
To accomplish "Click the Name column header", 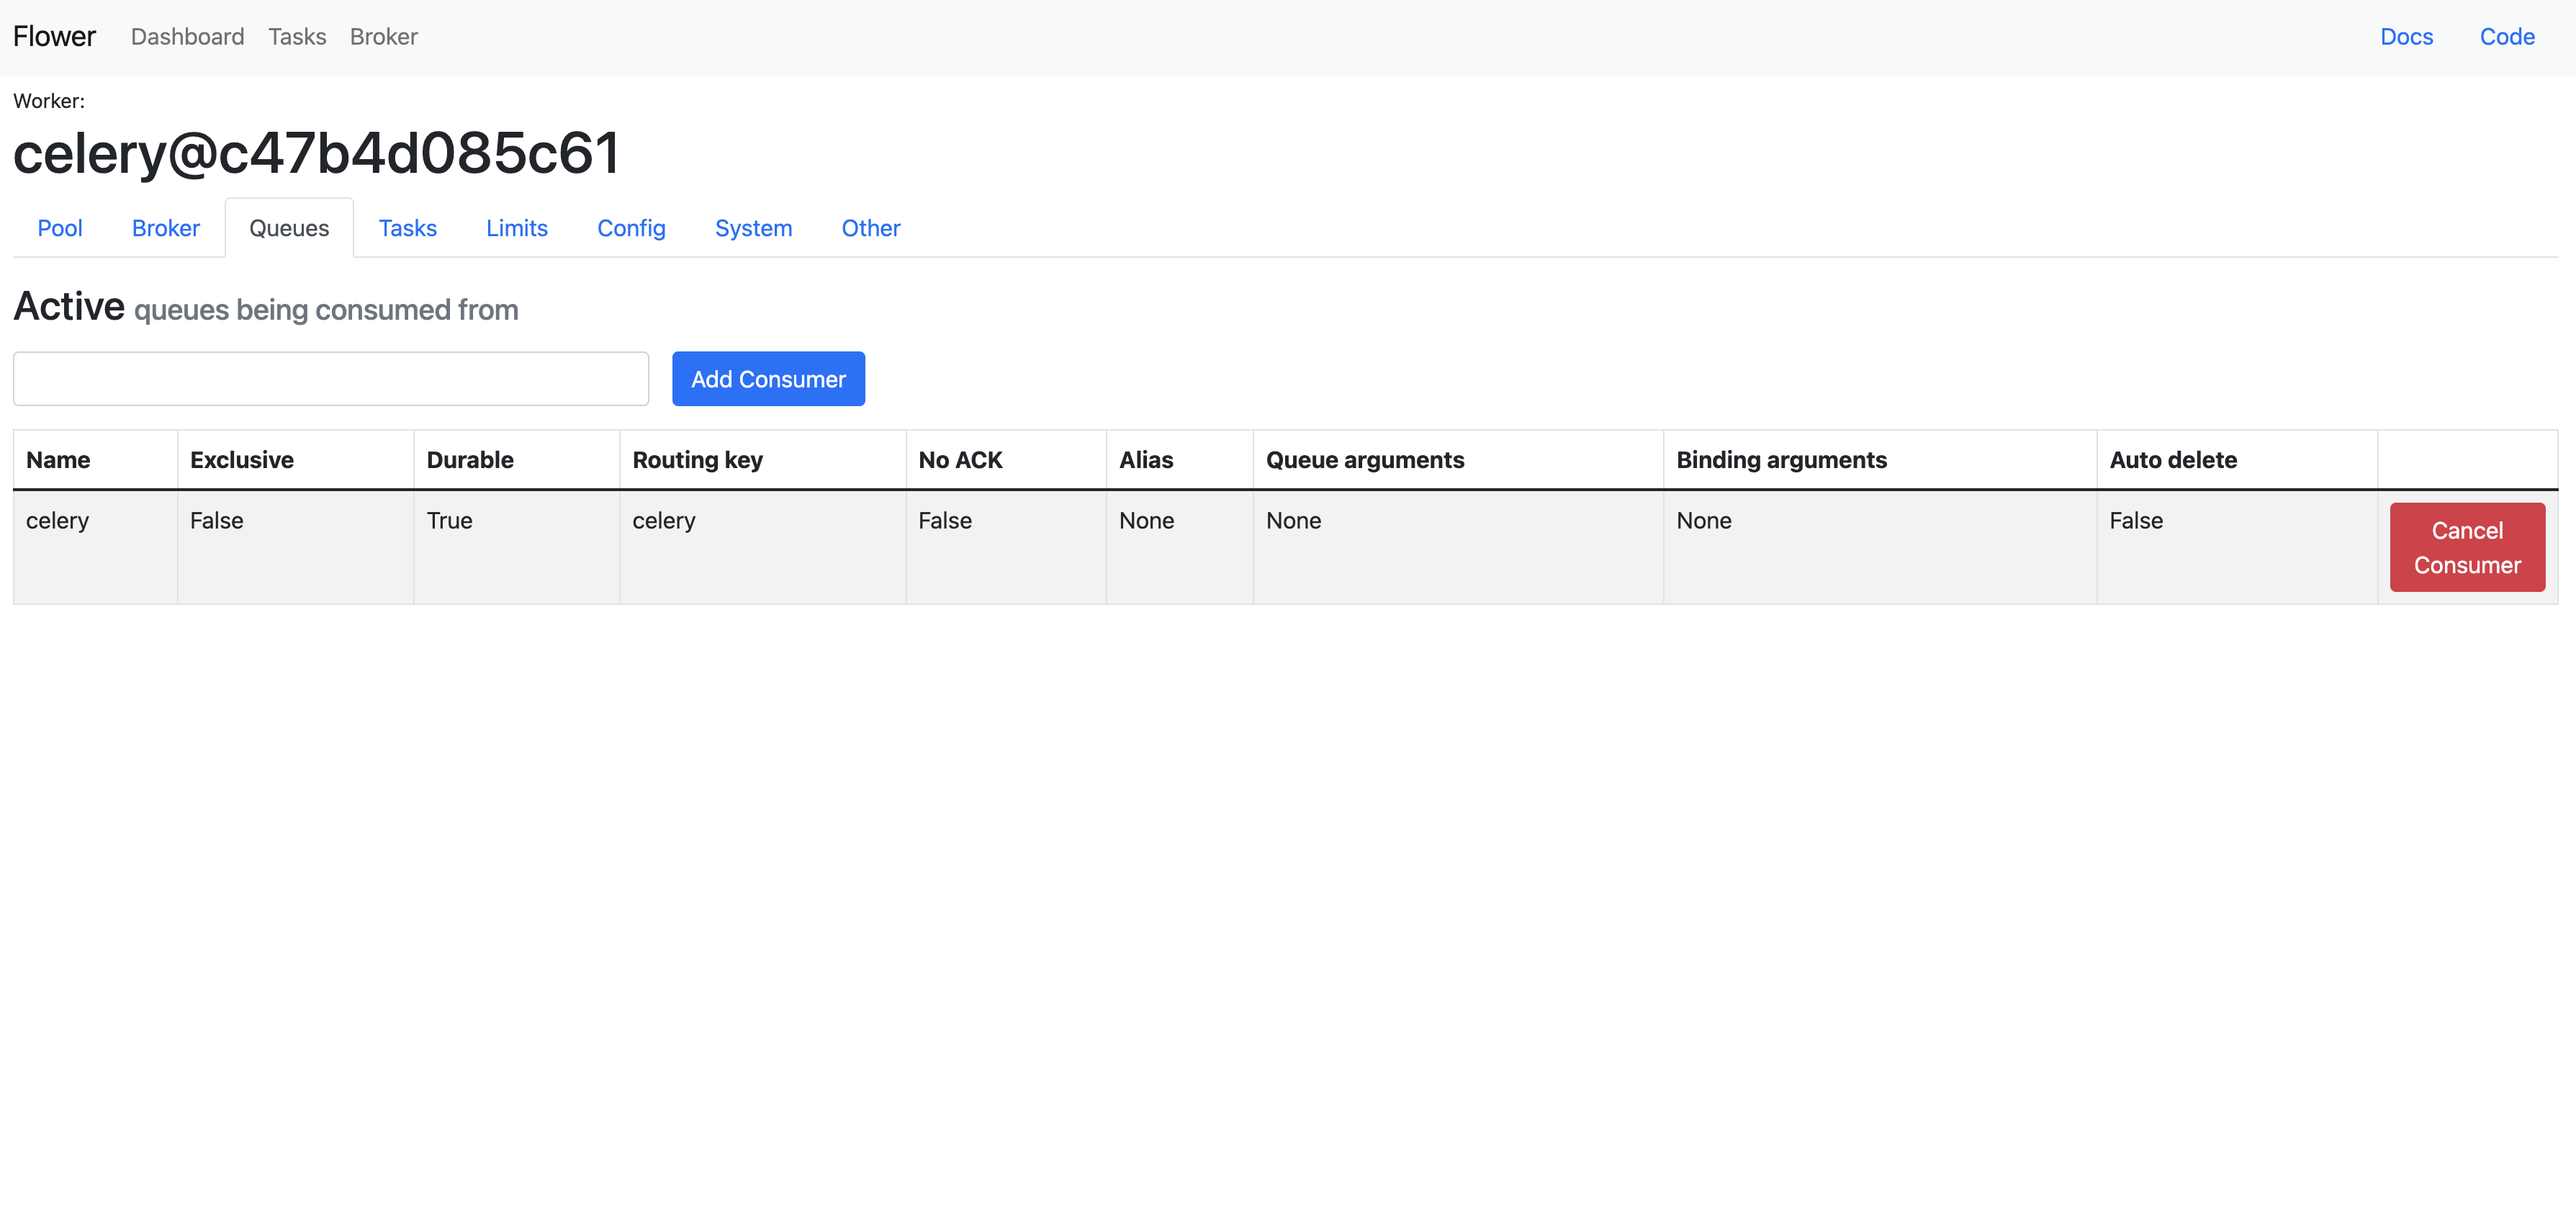I will (x=58, y=460).
